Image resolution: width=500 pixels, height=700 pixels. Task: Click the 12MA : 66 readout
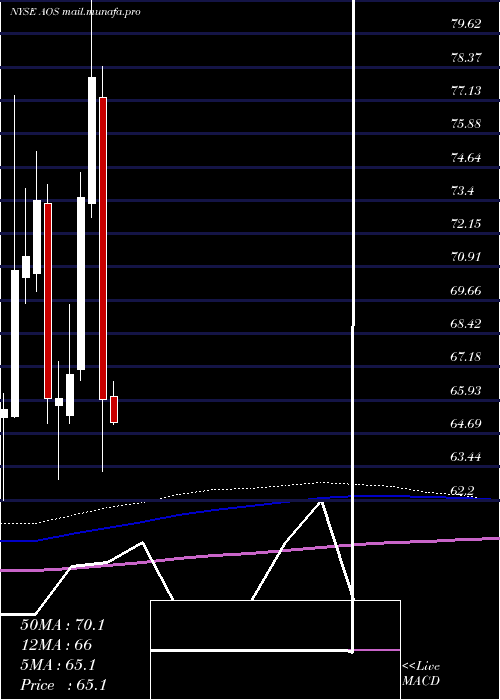(x=56, y=645)
